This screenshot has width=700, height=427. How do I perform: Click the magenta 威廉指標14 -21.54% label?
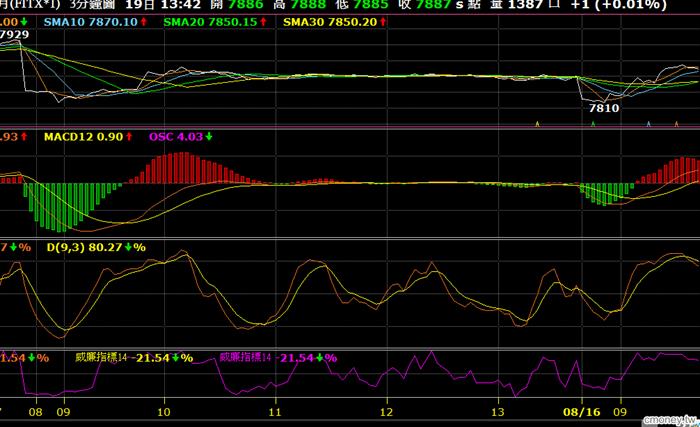point(278,358)
